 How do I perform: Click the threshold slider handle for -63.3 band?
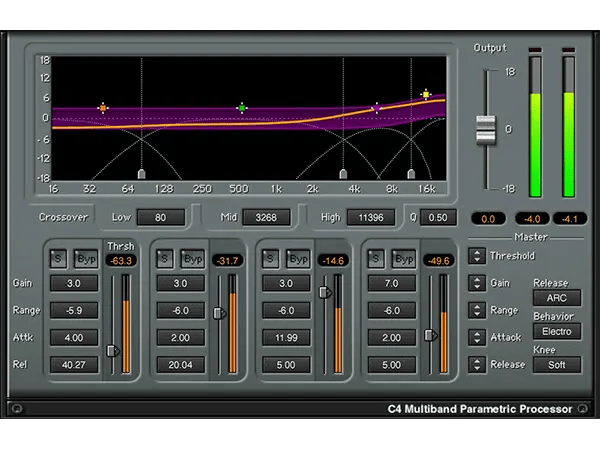tap(112, 351)
